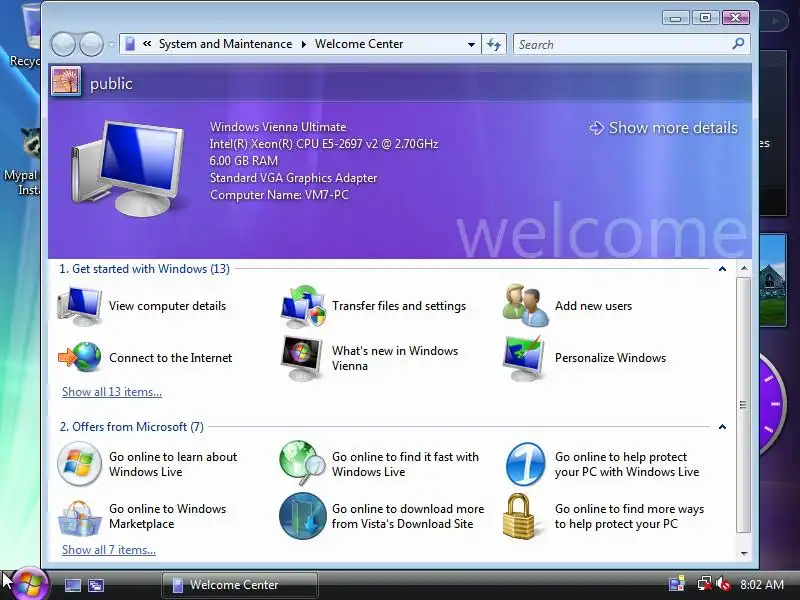Click the Welcome Center taskbar button
The image size is (800, 600).
240,585
